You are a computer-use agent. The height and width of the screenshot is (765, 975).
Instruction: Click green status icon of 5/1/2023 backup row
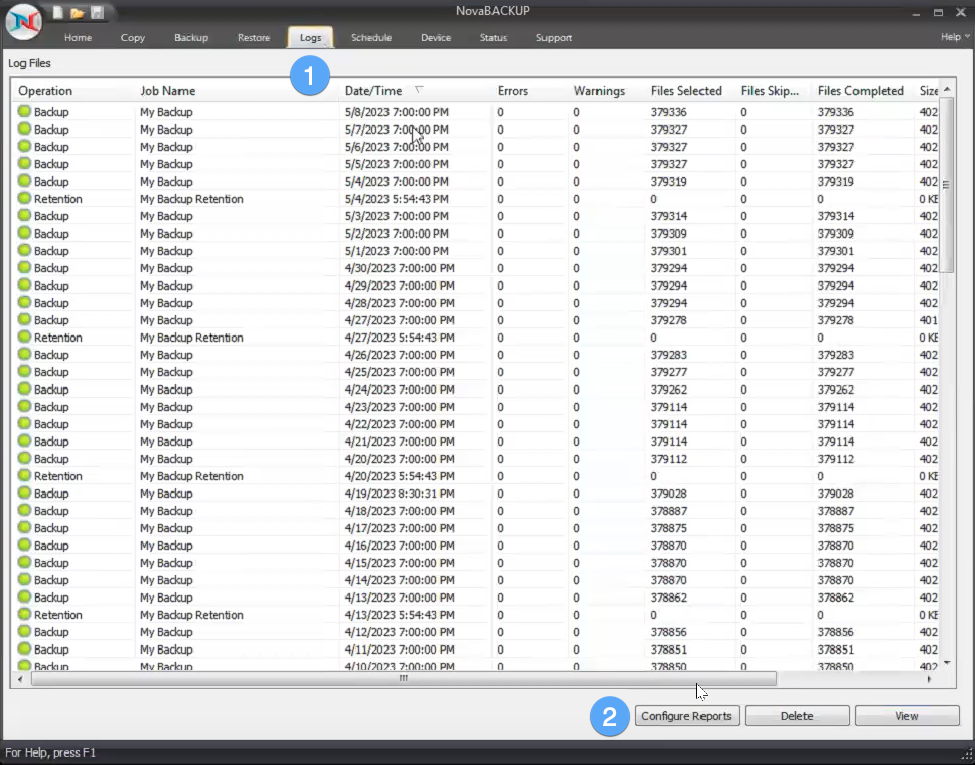pyautogui.click(x=24, y=251)
